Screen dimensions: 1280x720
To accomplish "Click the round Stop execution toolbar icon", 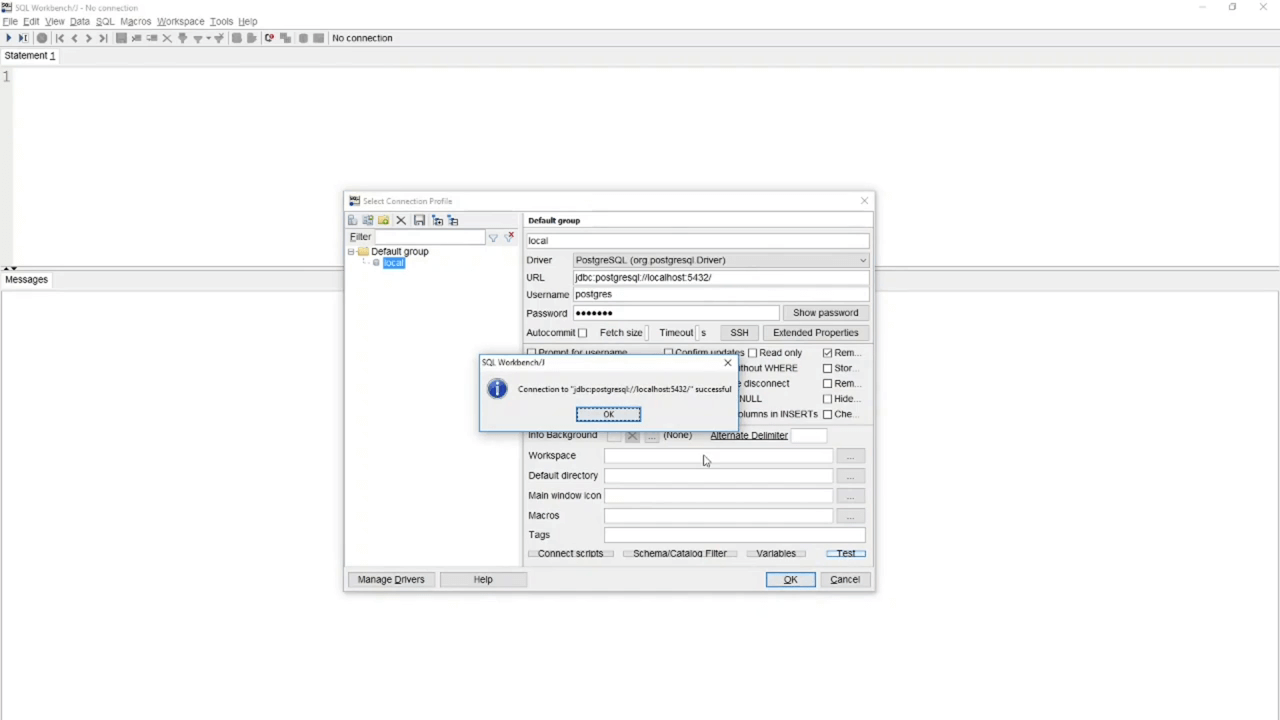I will click(x=42, y=38).
